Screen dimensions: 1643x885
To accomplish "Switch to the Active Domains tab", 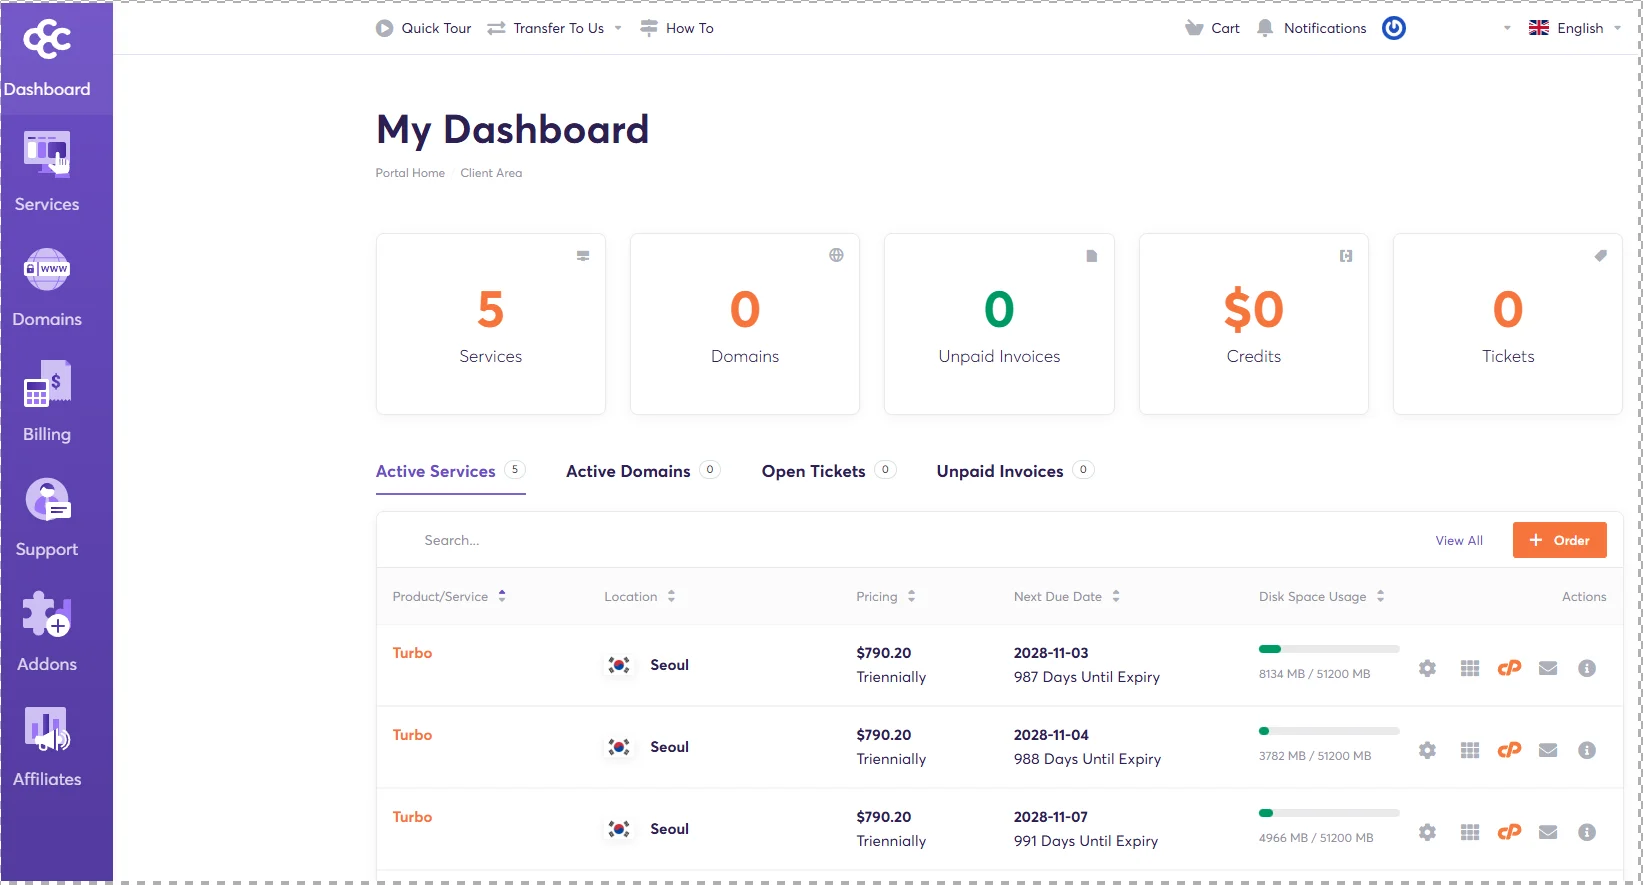I will [x=628, y=471].
